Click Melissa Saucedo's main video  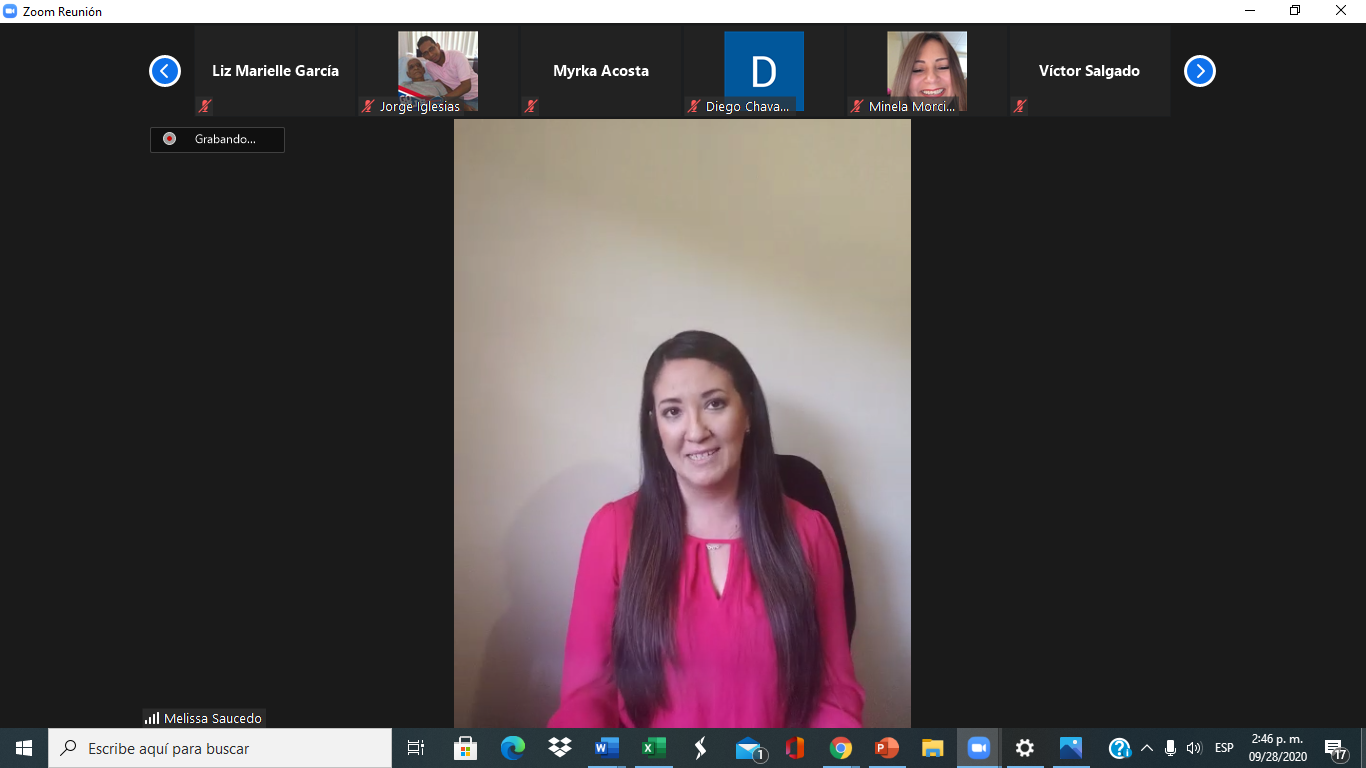pyautogui.click(x=682, y=423)
